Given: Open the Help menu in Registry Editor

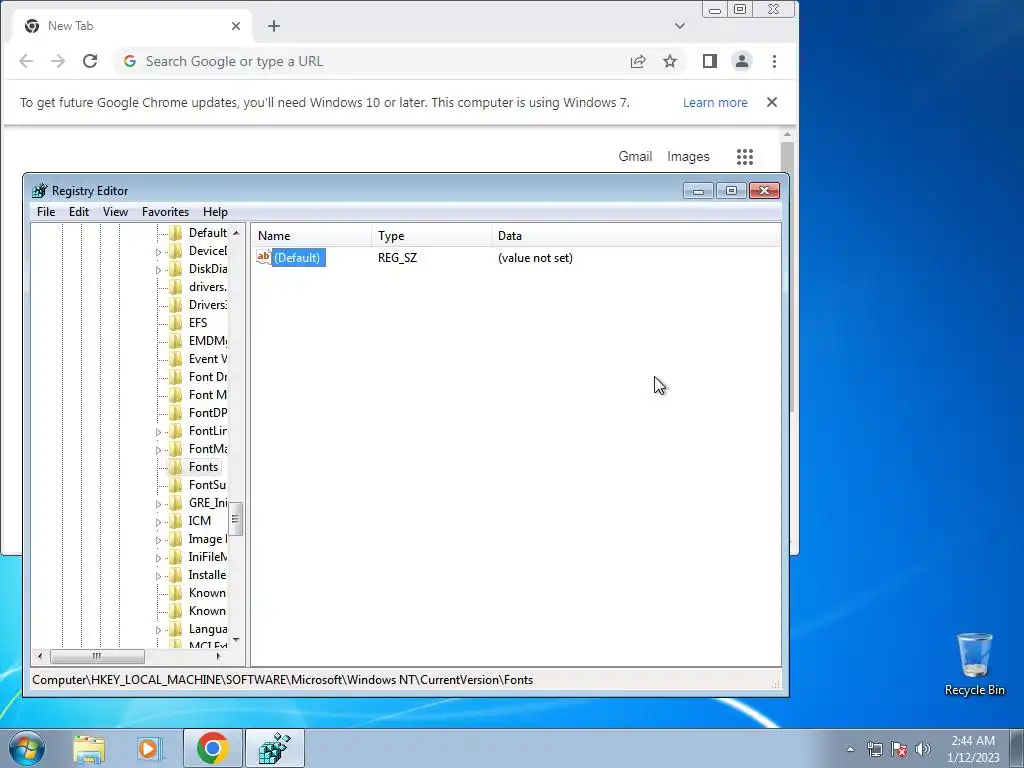Looking at the screenshot, I should (x=215, y=212).
